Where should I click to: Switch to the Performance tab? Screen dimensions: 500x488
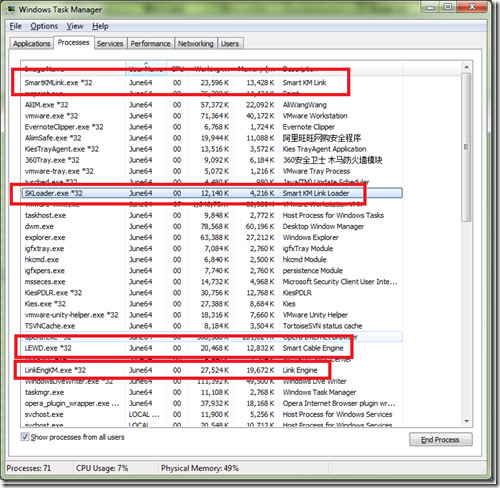click(150, 44)
